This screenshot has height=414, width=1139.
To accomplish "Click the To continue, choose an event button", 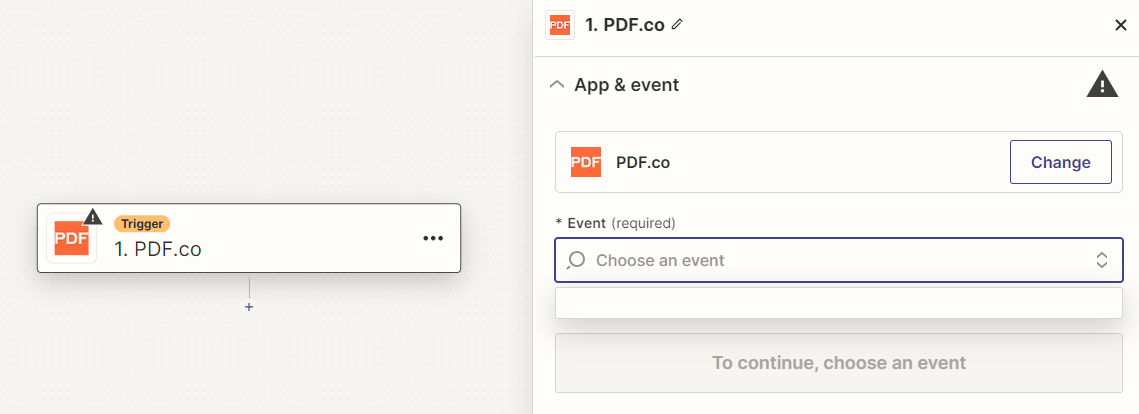I will click(x=838, y=363).
